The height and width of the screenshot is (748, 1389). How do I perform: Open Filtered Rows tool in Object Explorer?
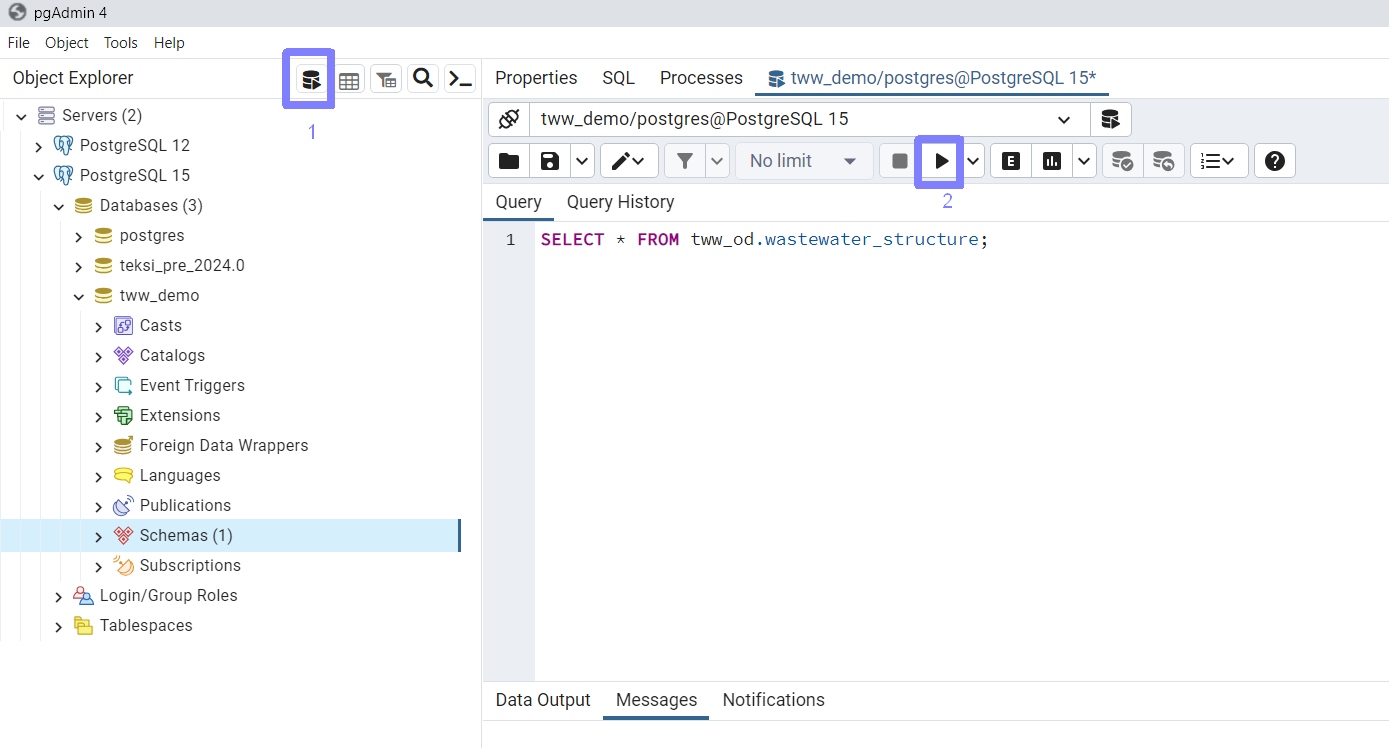(x=386, y=80)
